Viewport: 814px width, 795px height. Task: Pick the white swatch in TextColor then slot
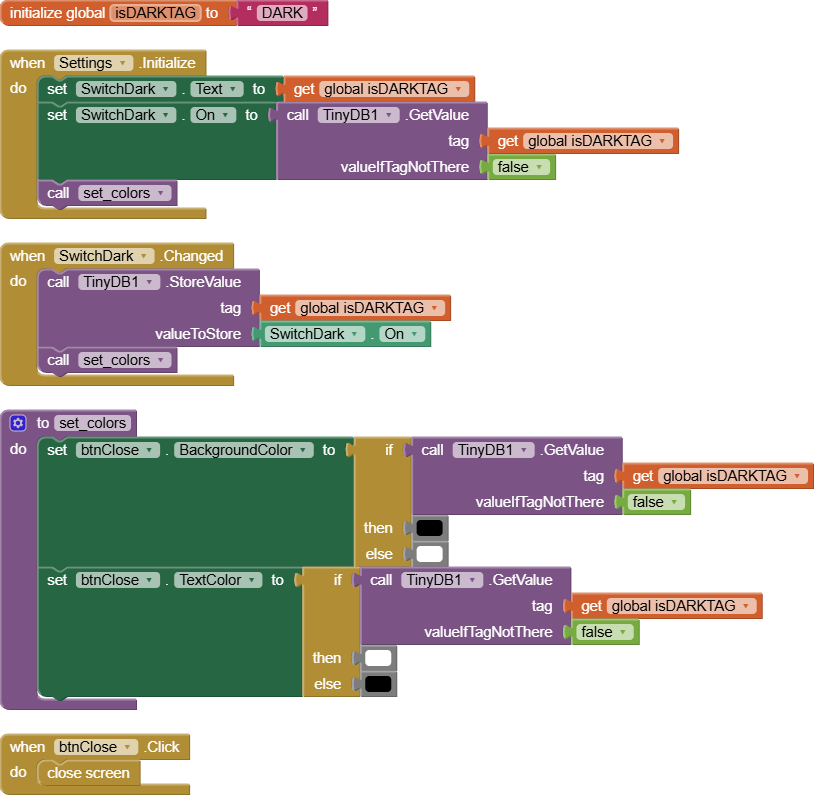click(x=378, y=658)
